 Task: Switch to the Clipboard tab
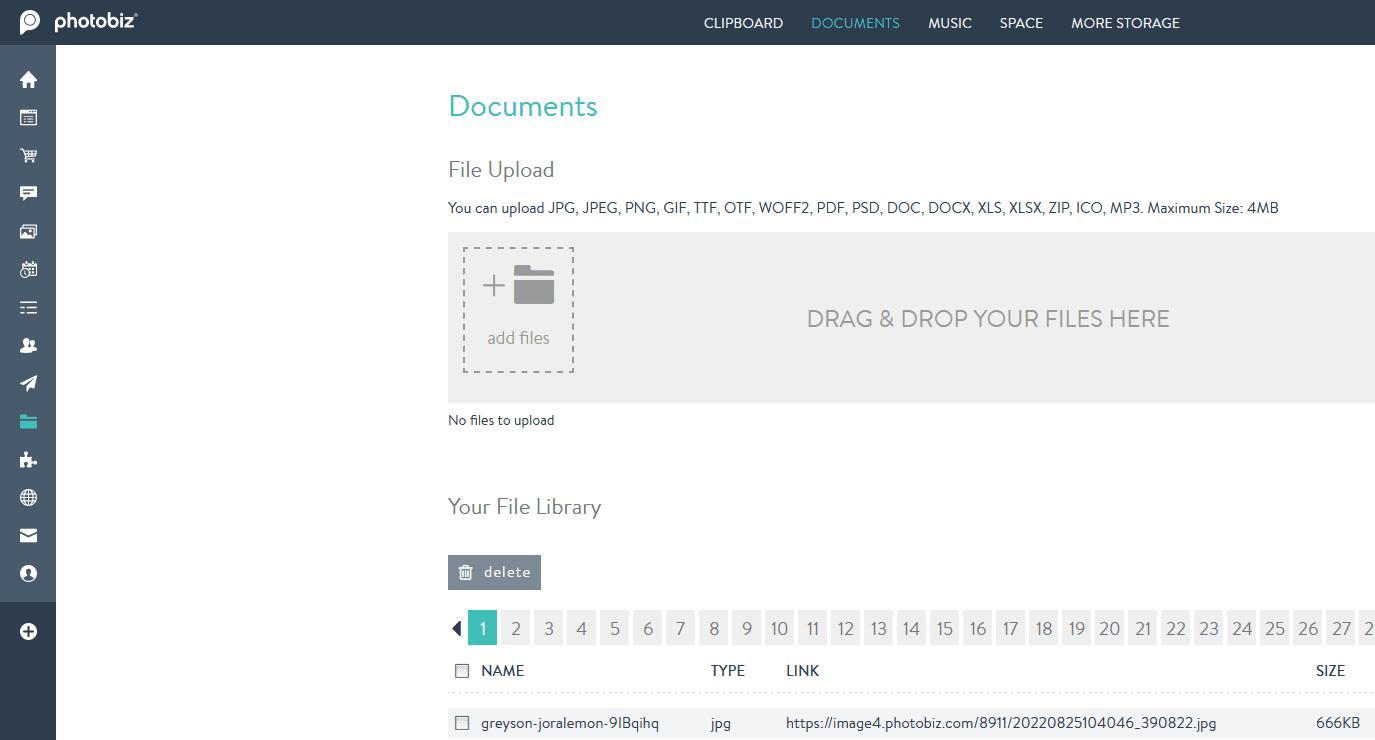[743, 23]
